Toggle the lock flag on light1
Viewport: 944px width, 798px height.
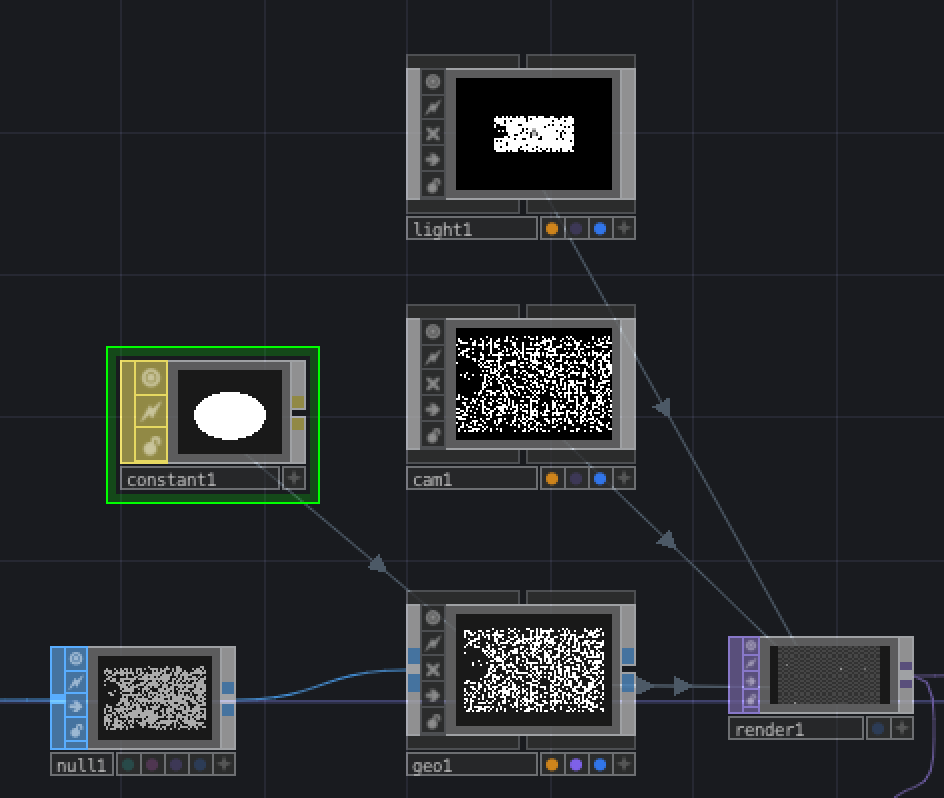[433, 185]
